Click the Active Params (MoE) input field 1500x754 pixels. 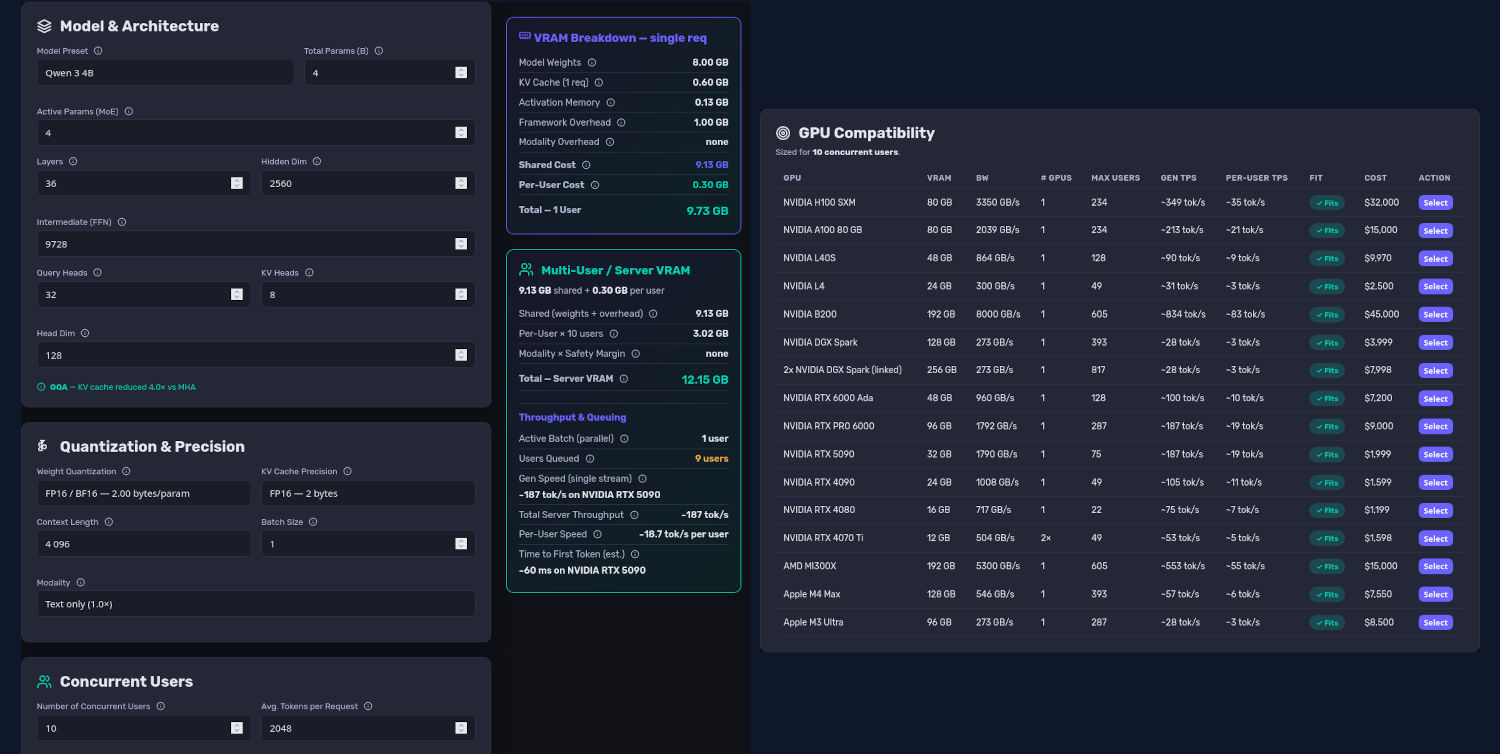[x=256, y=133]
